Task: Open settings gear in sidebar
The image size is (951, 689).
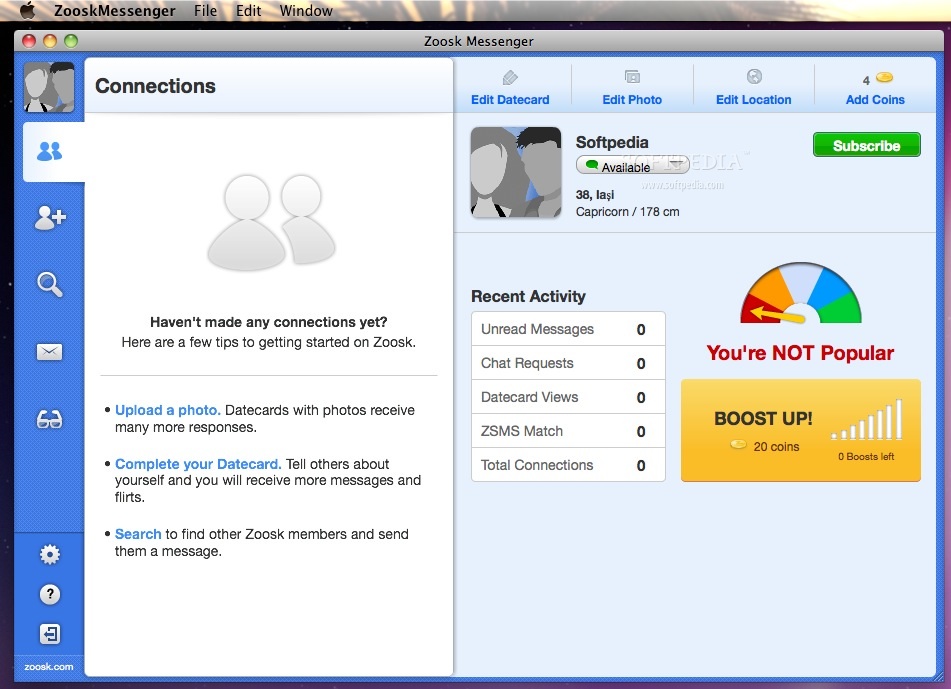Action: [50, 554]
